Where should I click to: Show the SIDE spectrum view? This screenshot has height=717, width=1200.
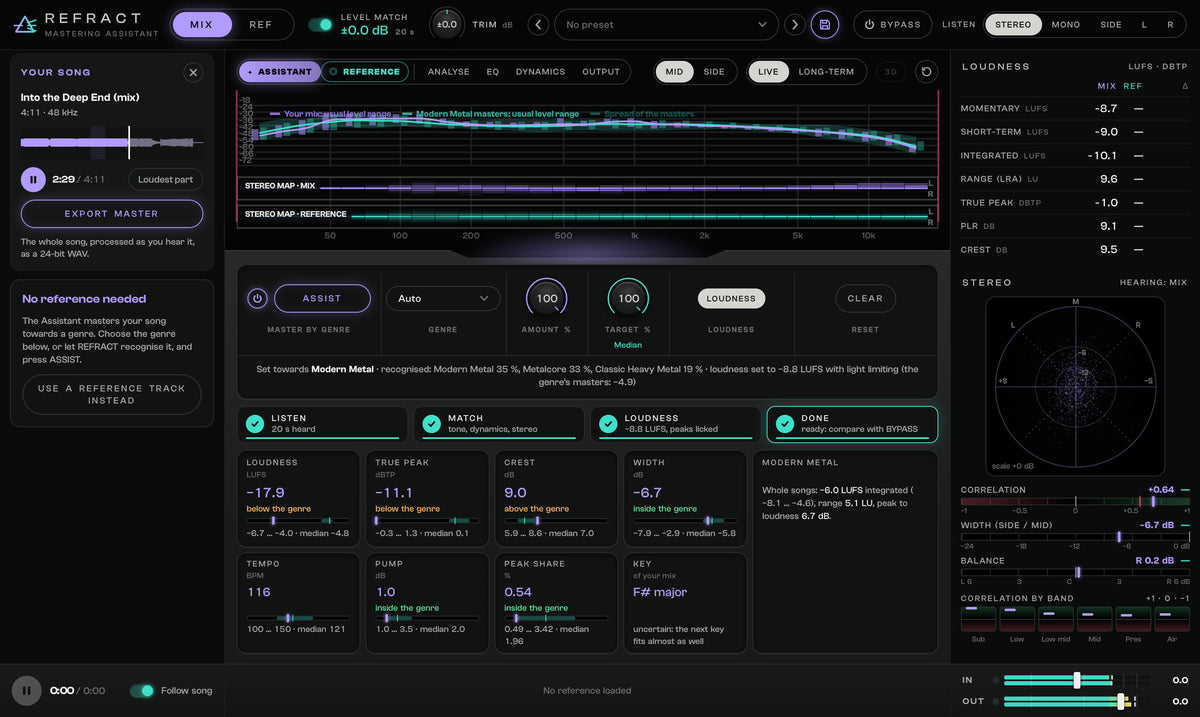coord(714,72)
